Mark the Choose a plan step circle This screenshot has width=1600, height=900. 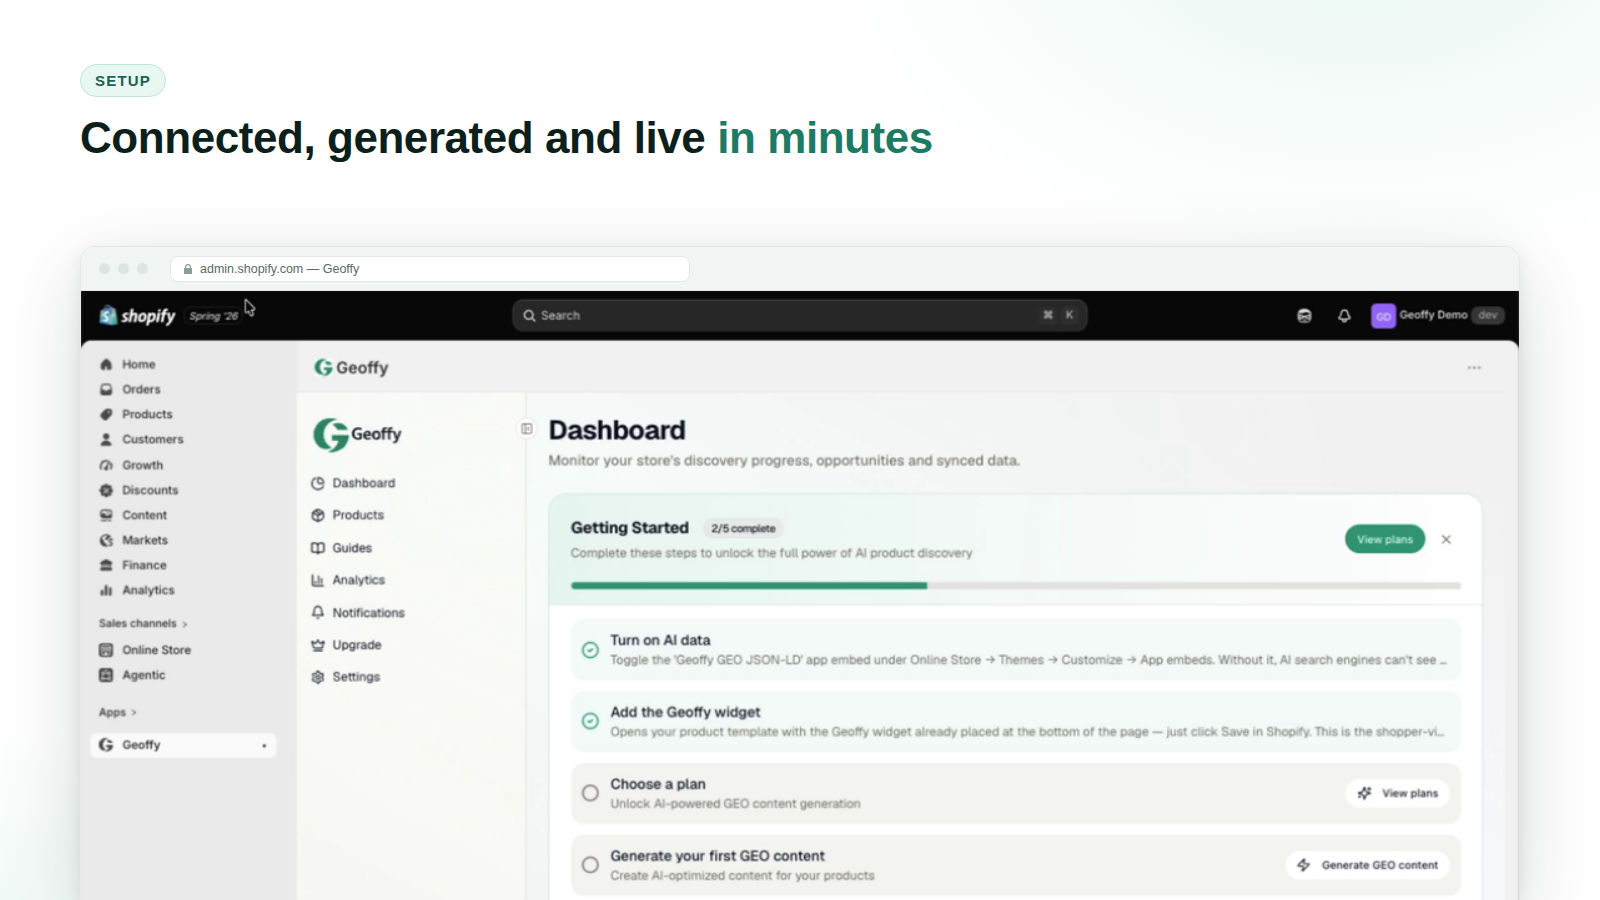tap(590, 793)
